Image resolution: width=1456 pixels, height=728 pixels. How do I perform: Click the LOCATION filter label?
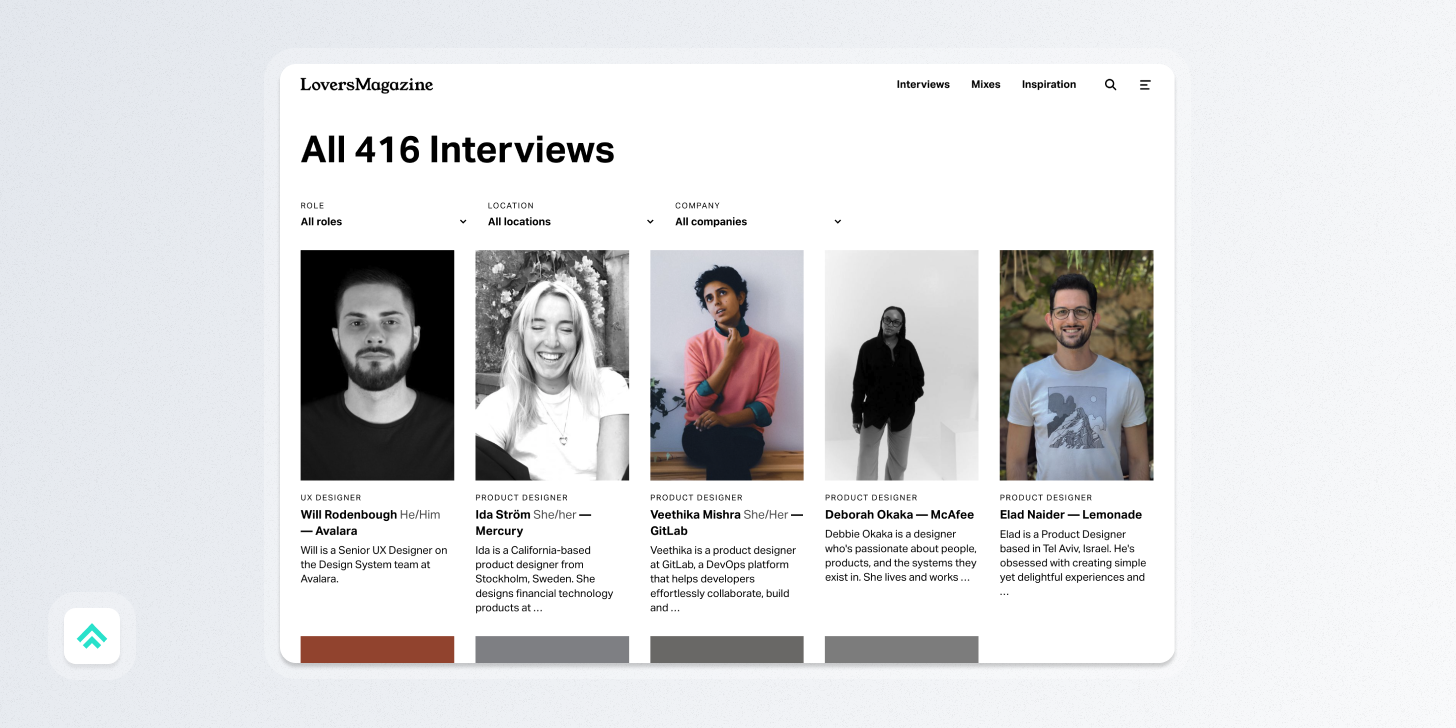tap(511, 205)
